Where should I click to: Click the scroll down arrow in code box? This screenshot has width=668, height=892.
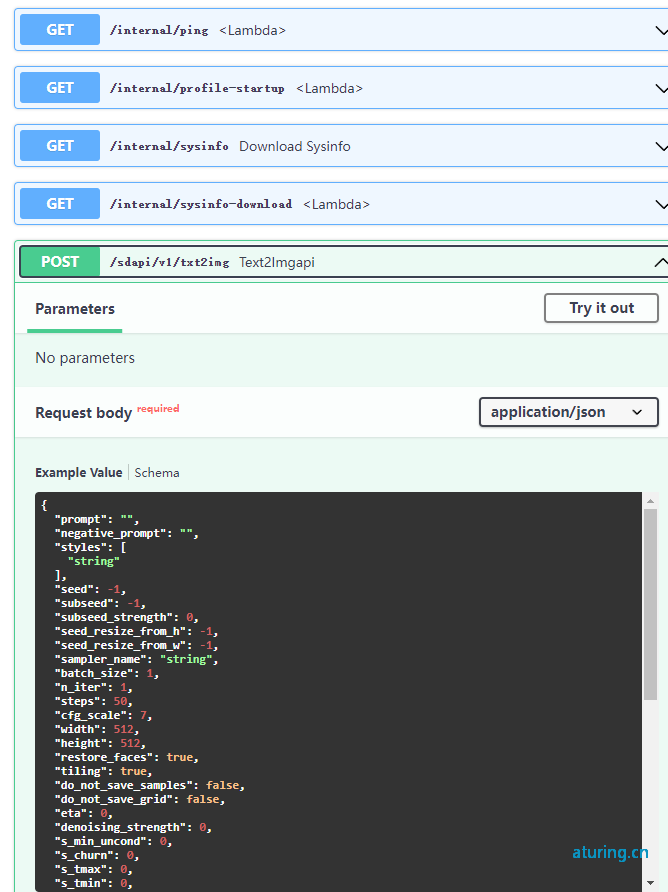650,883
